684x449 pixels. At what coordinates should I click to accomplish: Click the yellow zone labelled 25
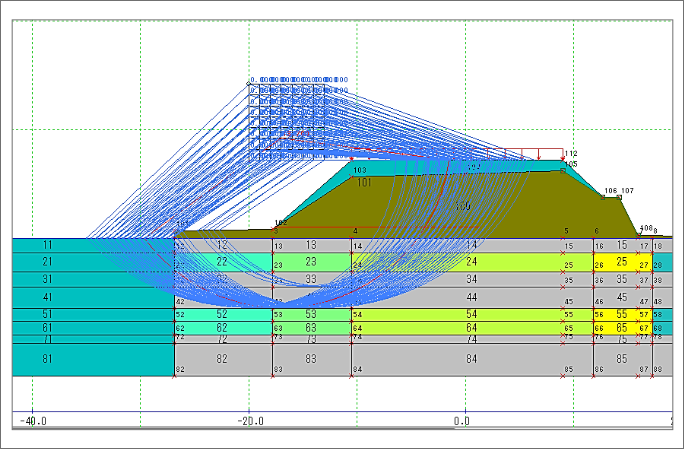coord(622,261)
